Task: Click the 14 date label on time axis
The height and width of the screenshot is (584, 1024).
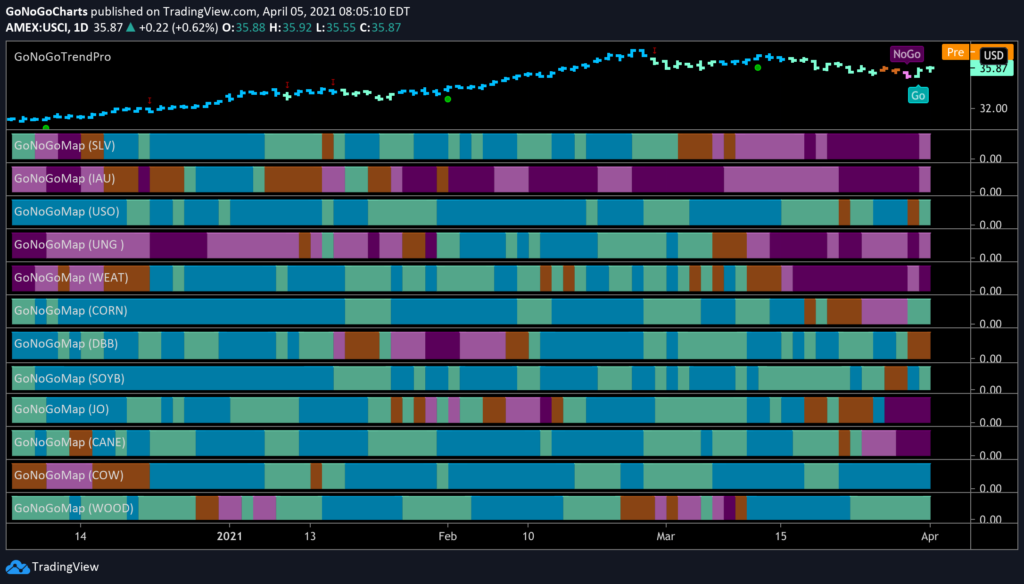Action: [x=80, y=536]
